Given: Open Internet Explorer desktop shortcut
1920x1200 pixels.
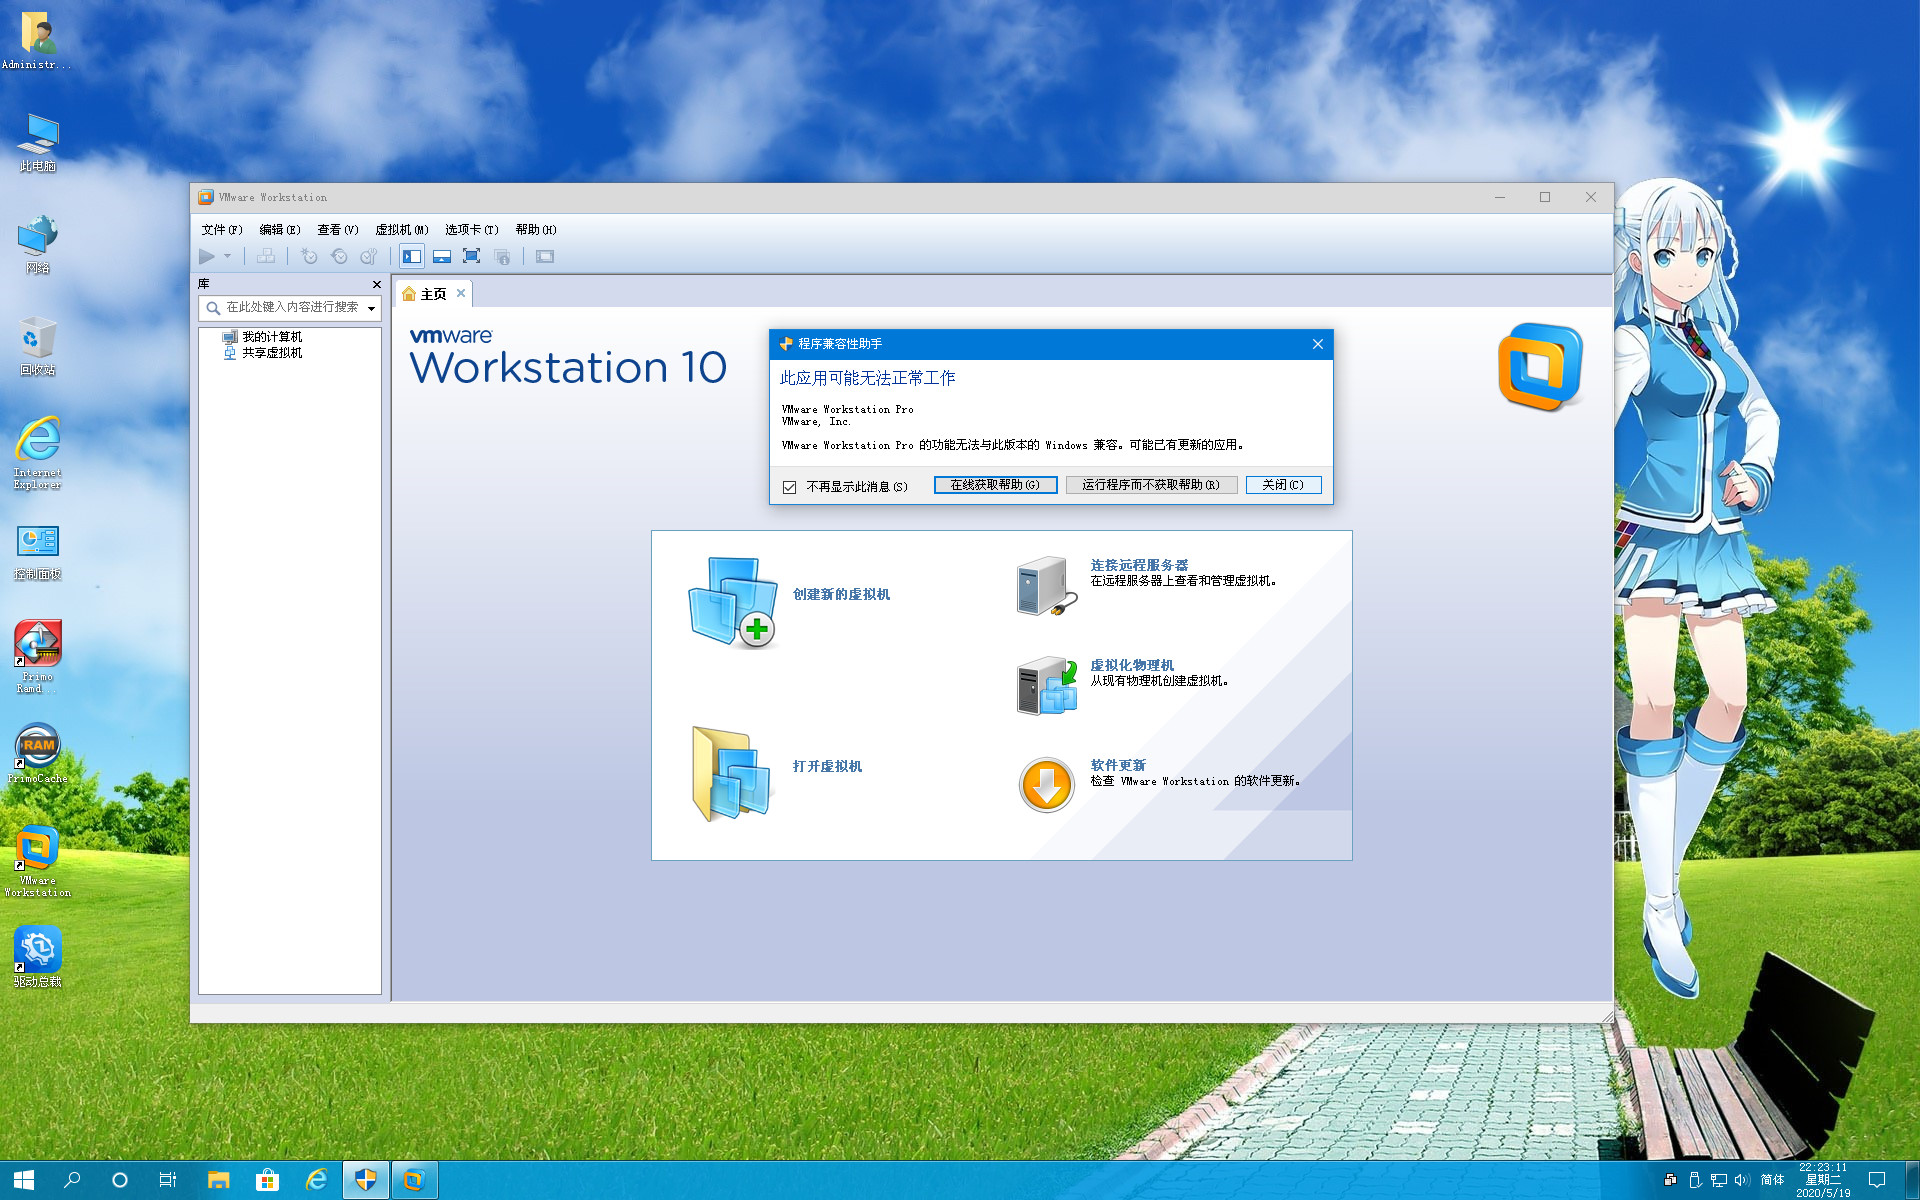Looking at the screenshot, I should click(x=38, y=452).
